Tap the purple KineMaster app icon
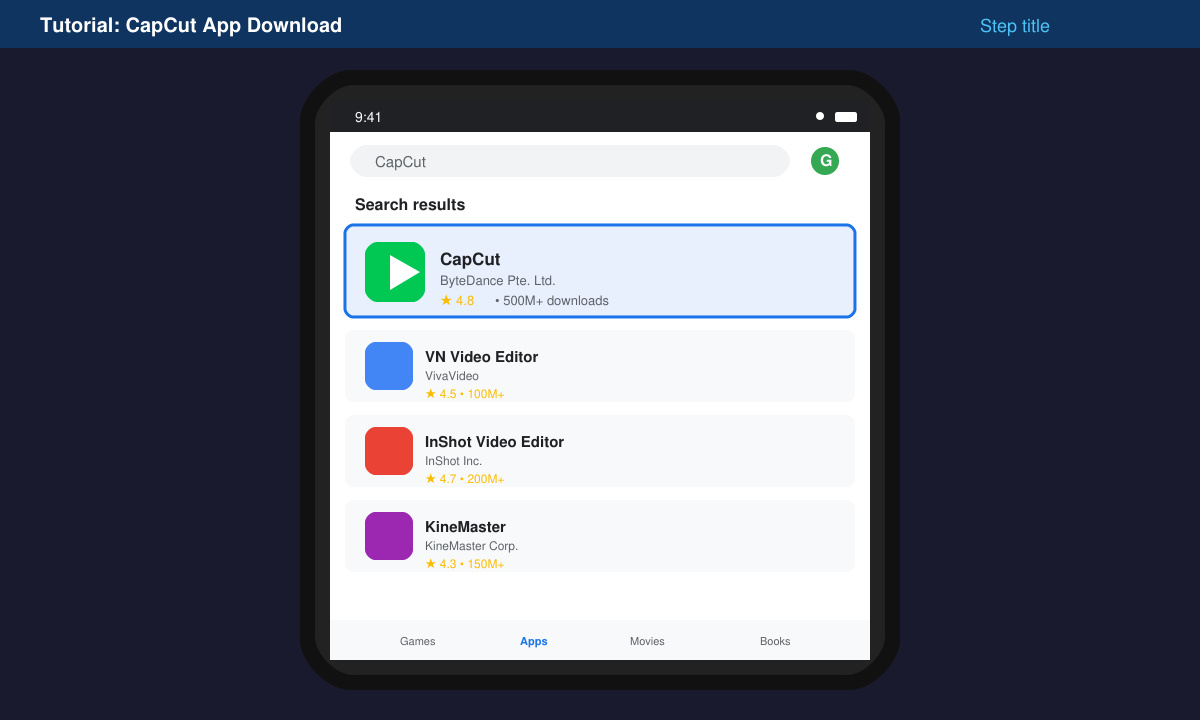 click(x=389, y=536)
